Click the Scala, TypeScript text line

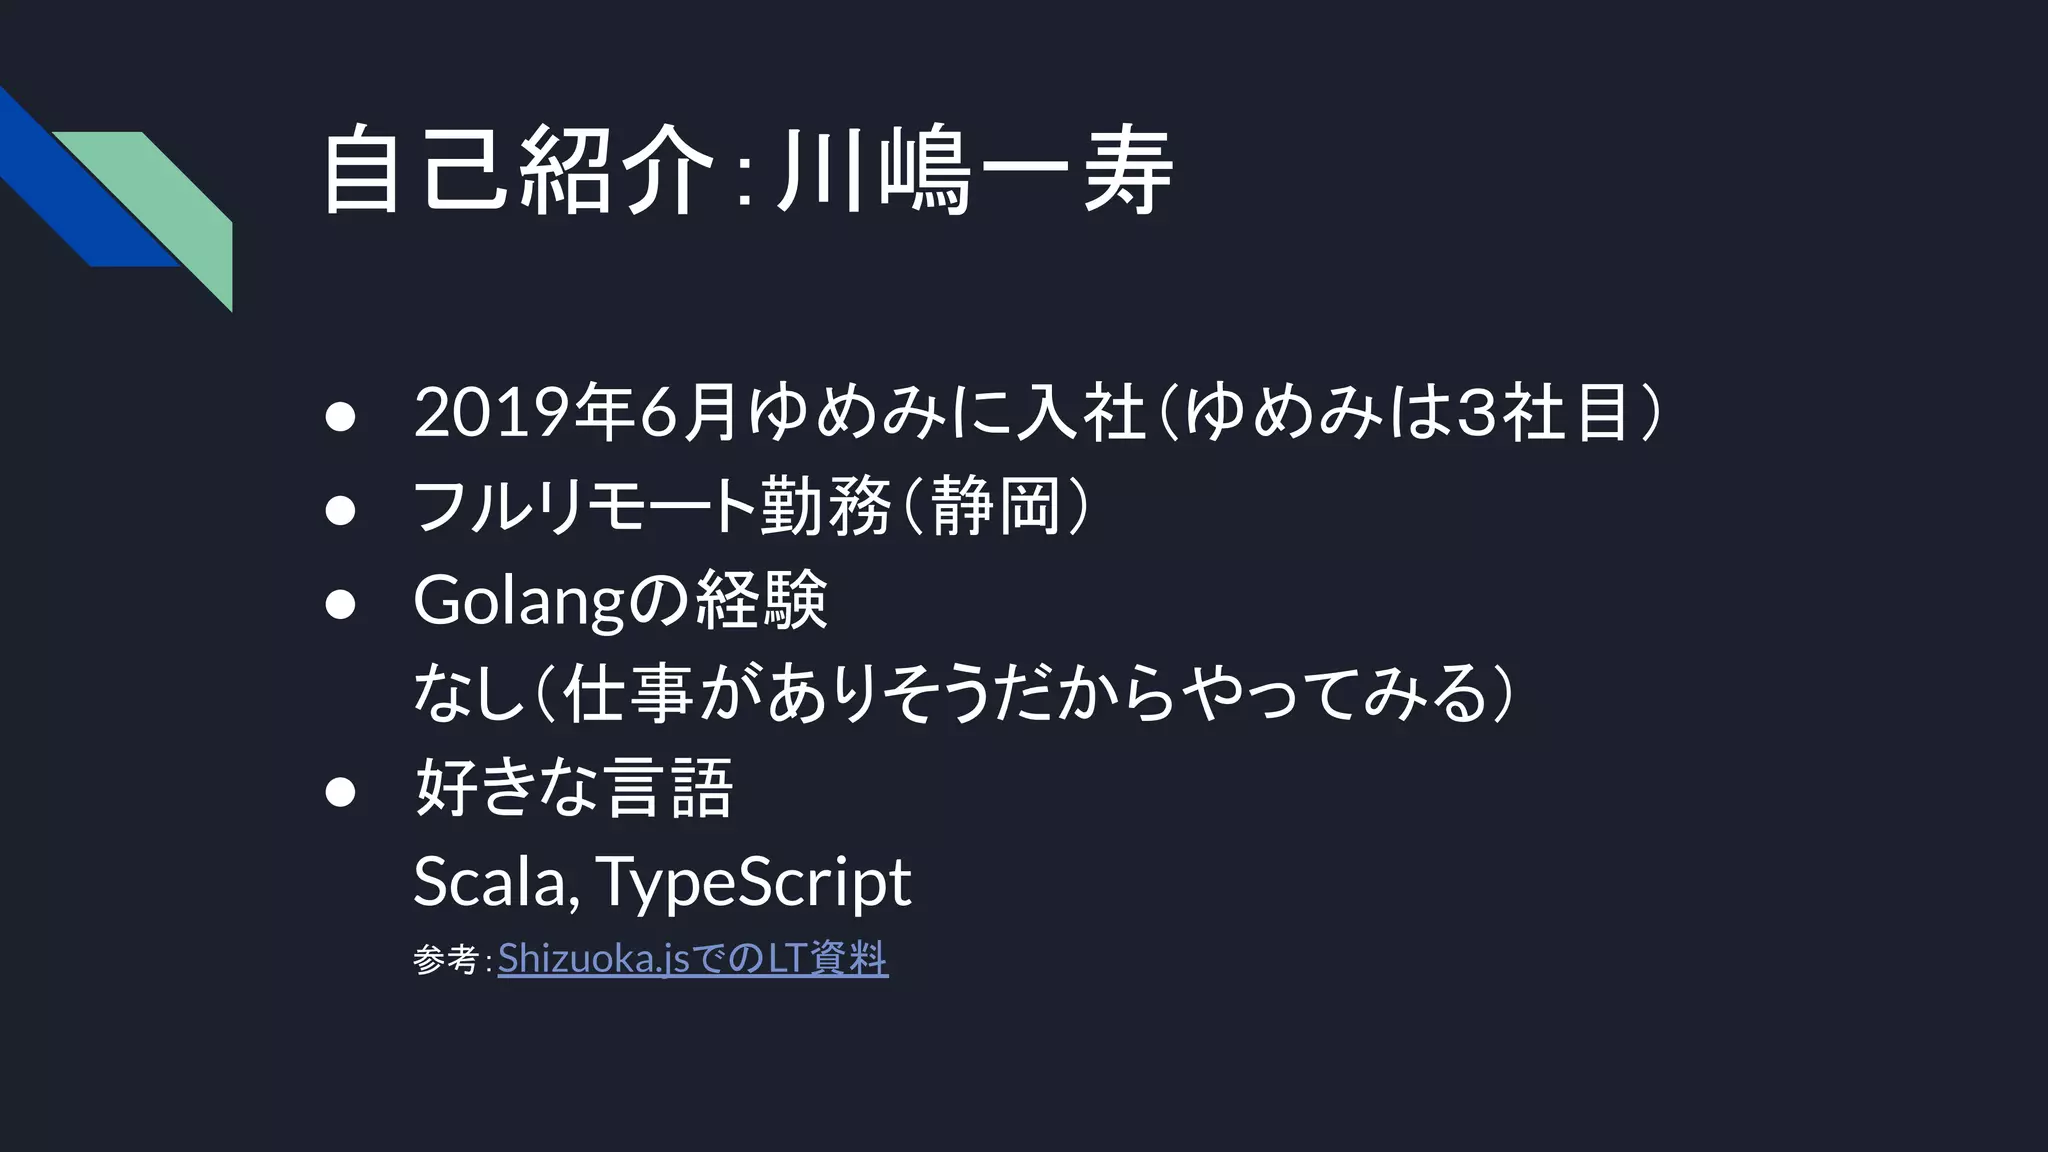click(x=662, y=882)
